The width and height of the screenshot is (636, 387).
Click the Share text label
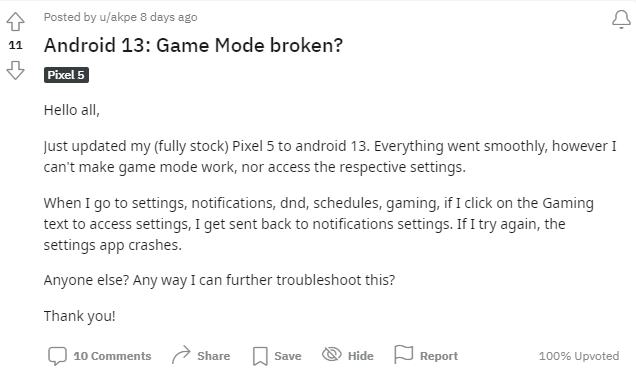click(214, 356)
